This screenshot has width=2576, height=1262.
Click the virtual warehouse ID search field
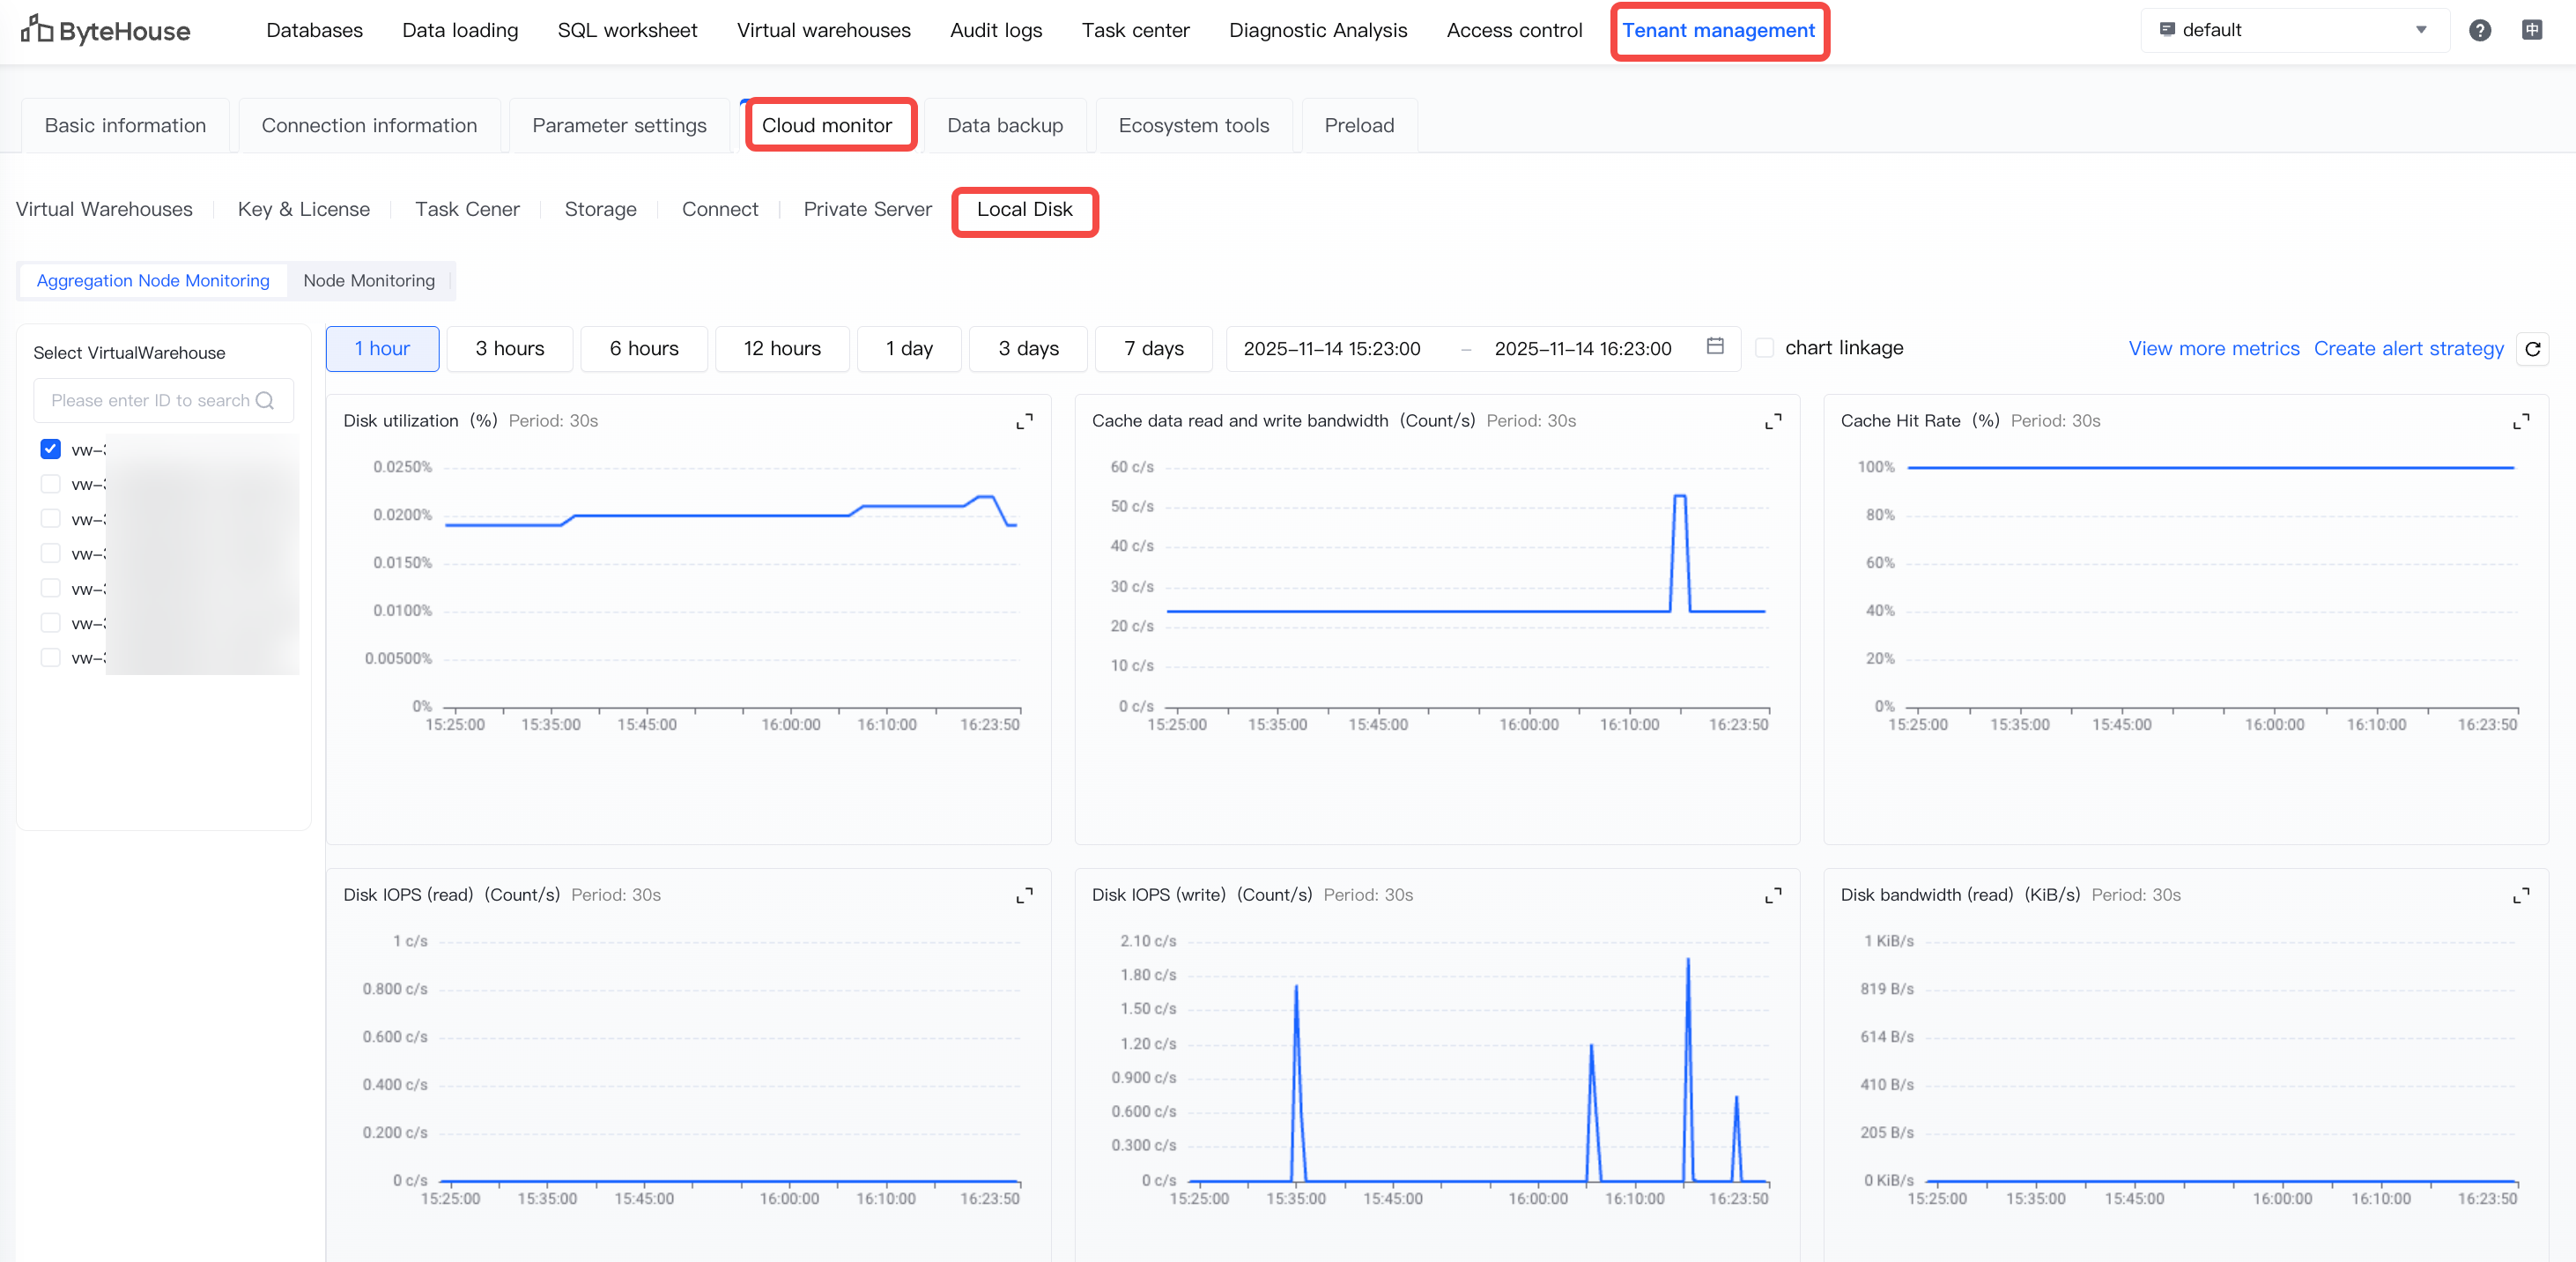click(150, 401)
